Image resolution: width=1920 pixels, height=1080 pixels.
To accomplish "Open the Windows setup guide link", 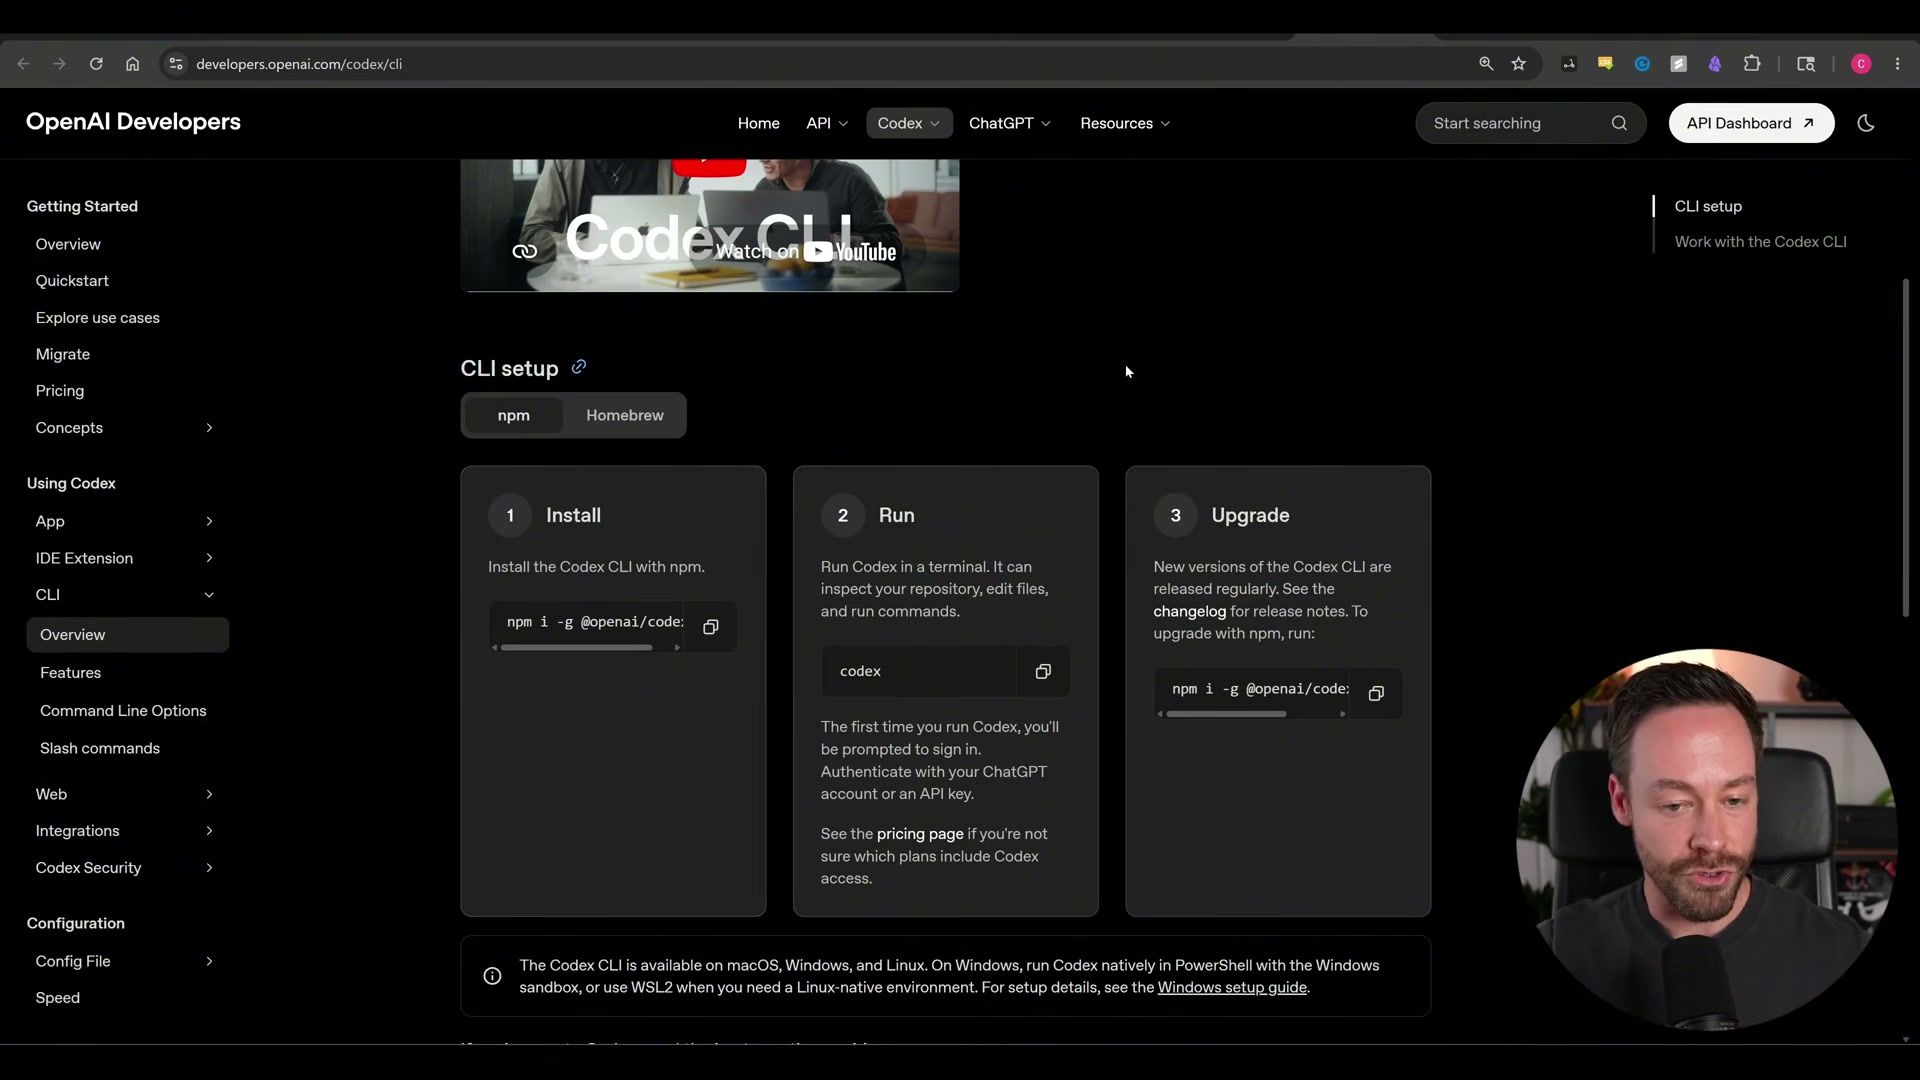I will [1232, 988].
